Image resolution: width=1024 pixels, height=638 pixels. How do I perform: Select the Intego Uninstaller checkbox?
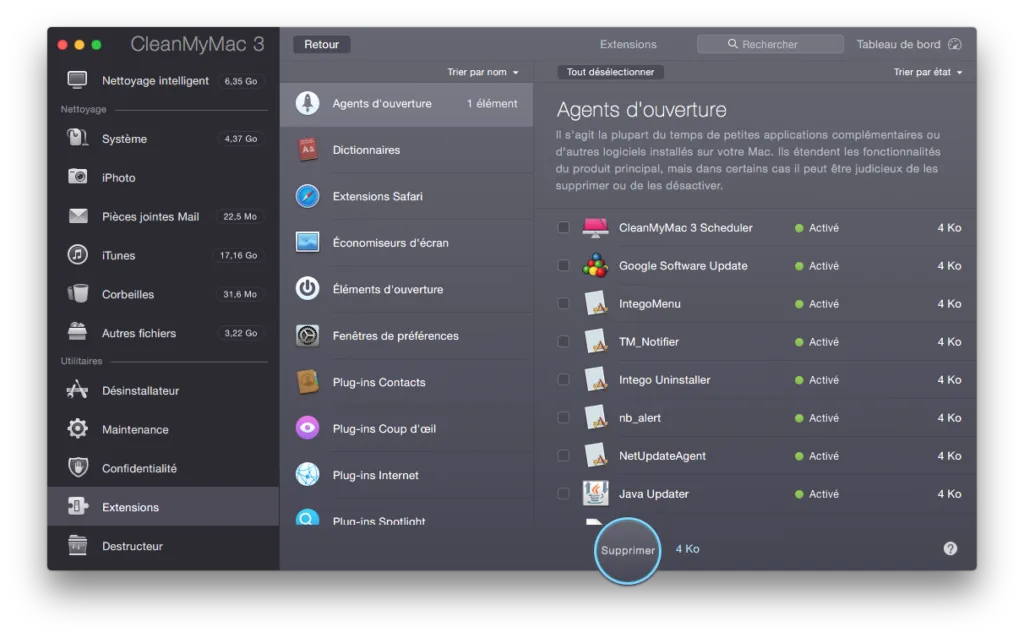pyautogui.click(x=563, y=379)
